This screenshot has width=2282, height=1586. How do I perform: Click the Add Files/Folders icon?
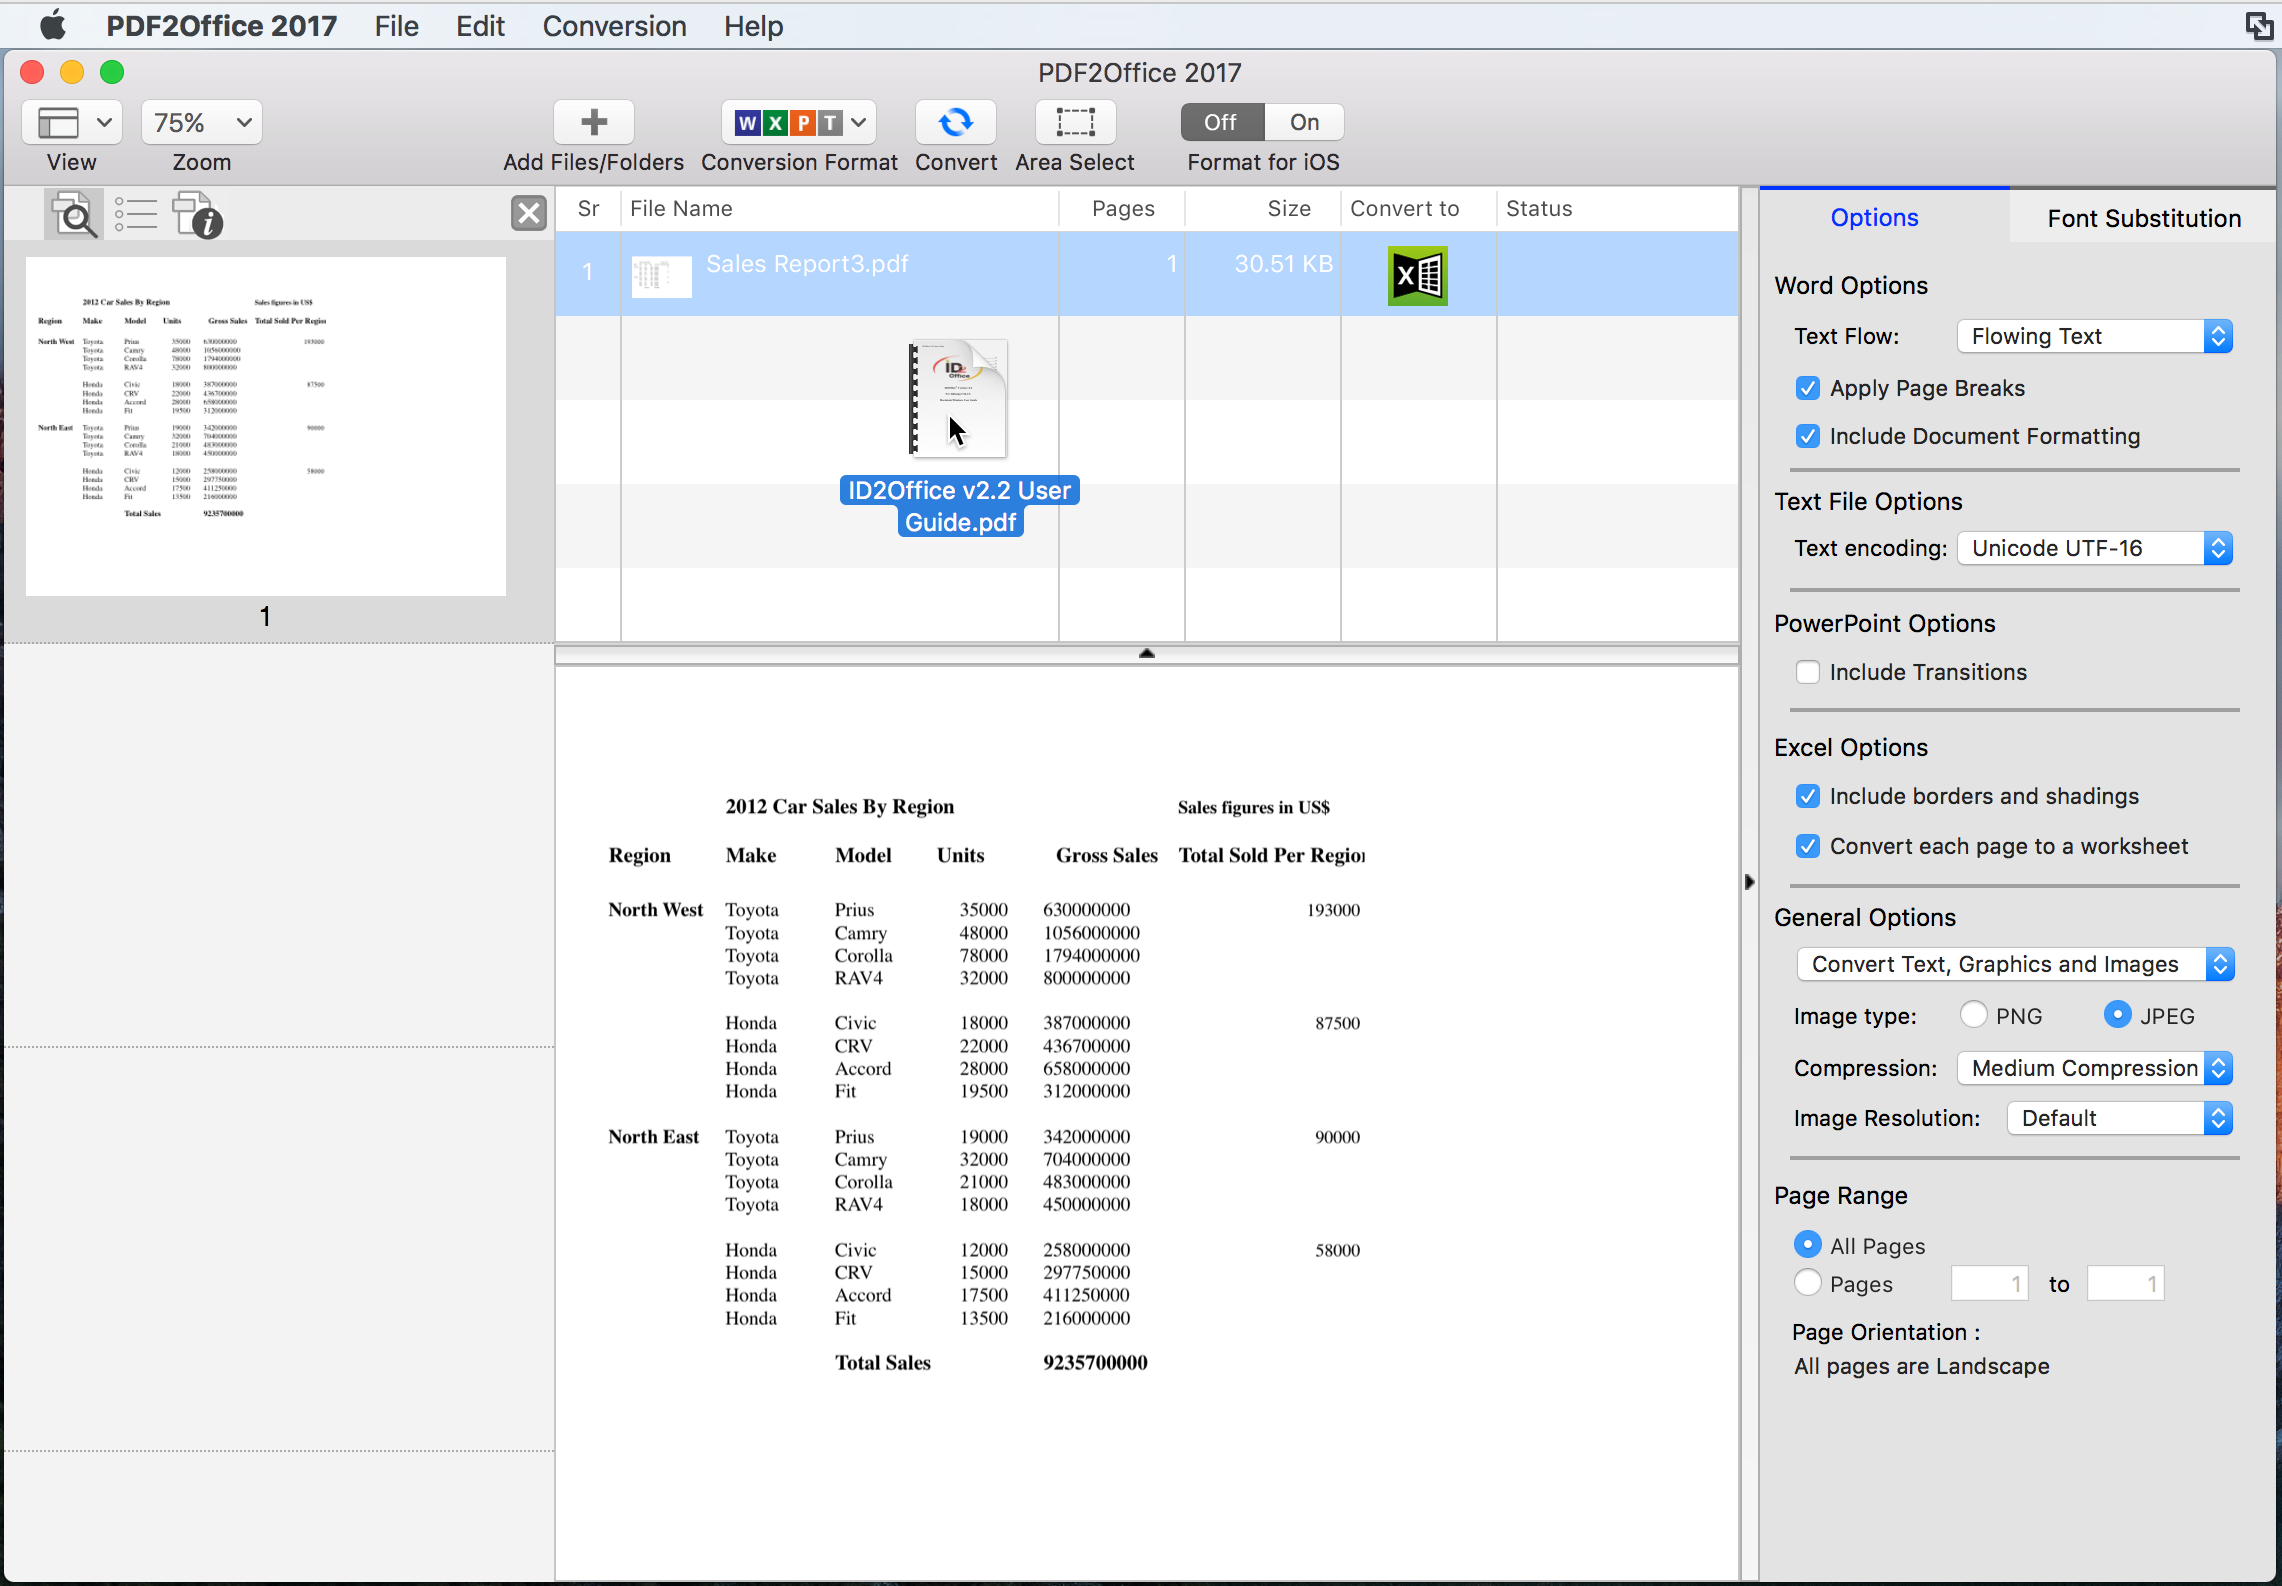pyautogui.click(x=591, y=121)
